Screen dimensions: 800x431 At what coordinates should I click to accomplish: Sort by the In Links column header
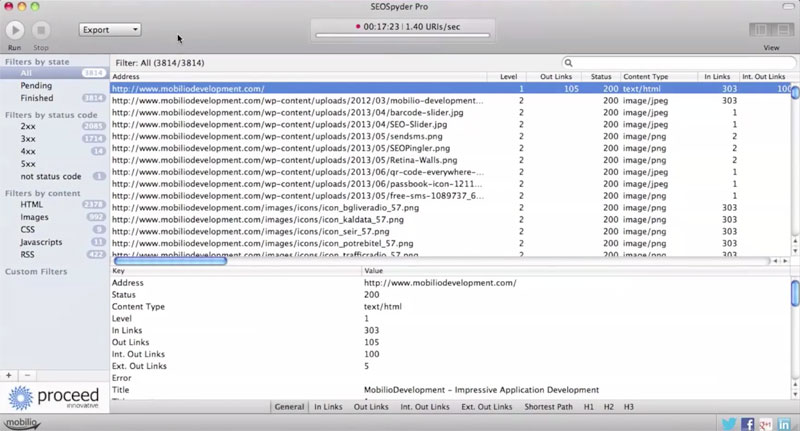tap(718, 77)
